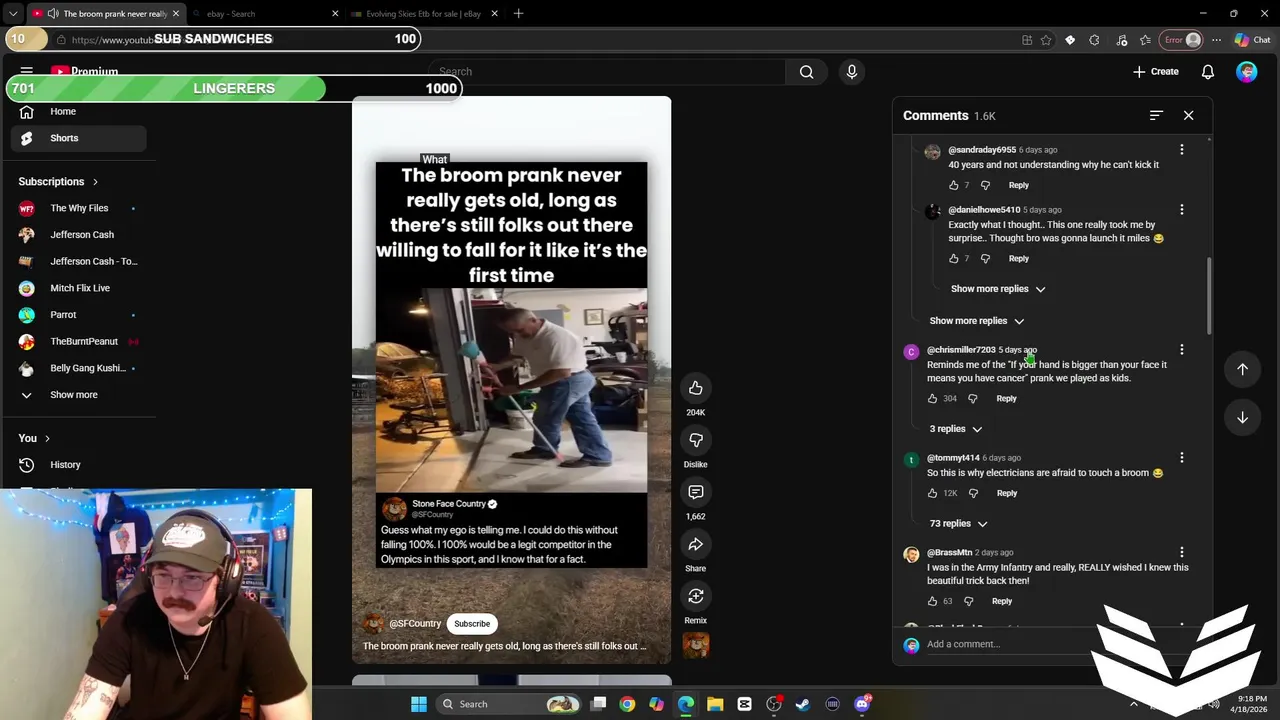Expand the 73 replies thread

958,524
